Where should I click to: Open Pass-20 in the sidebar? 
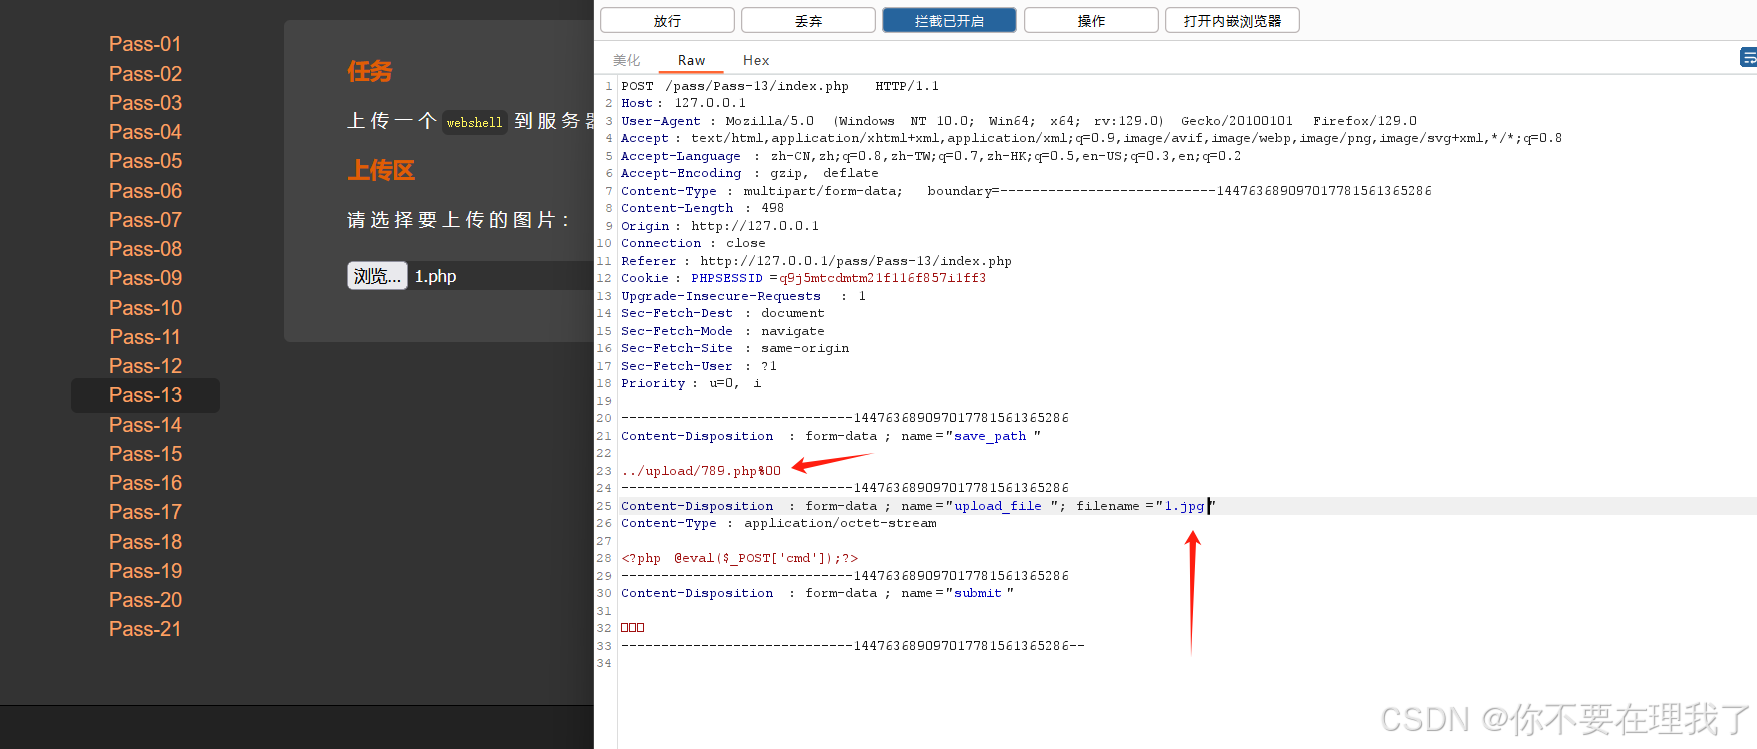tap(145, 600)
